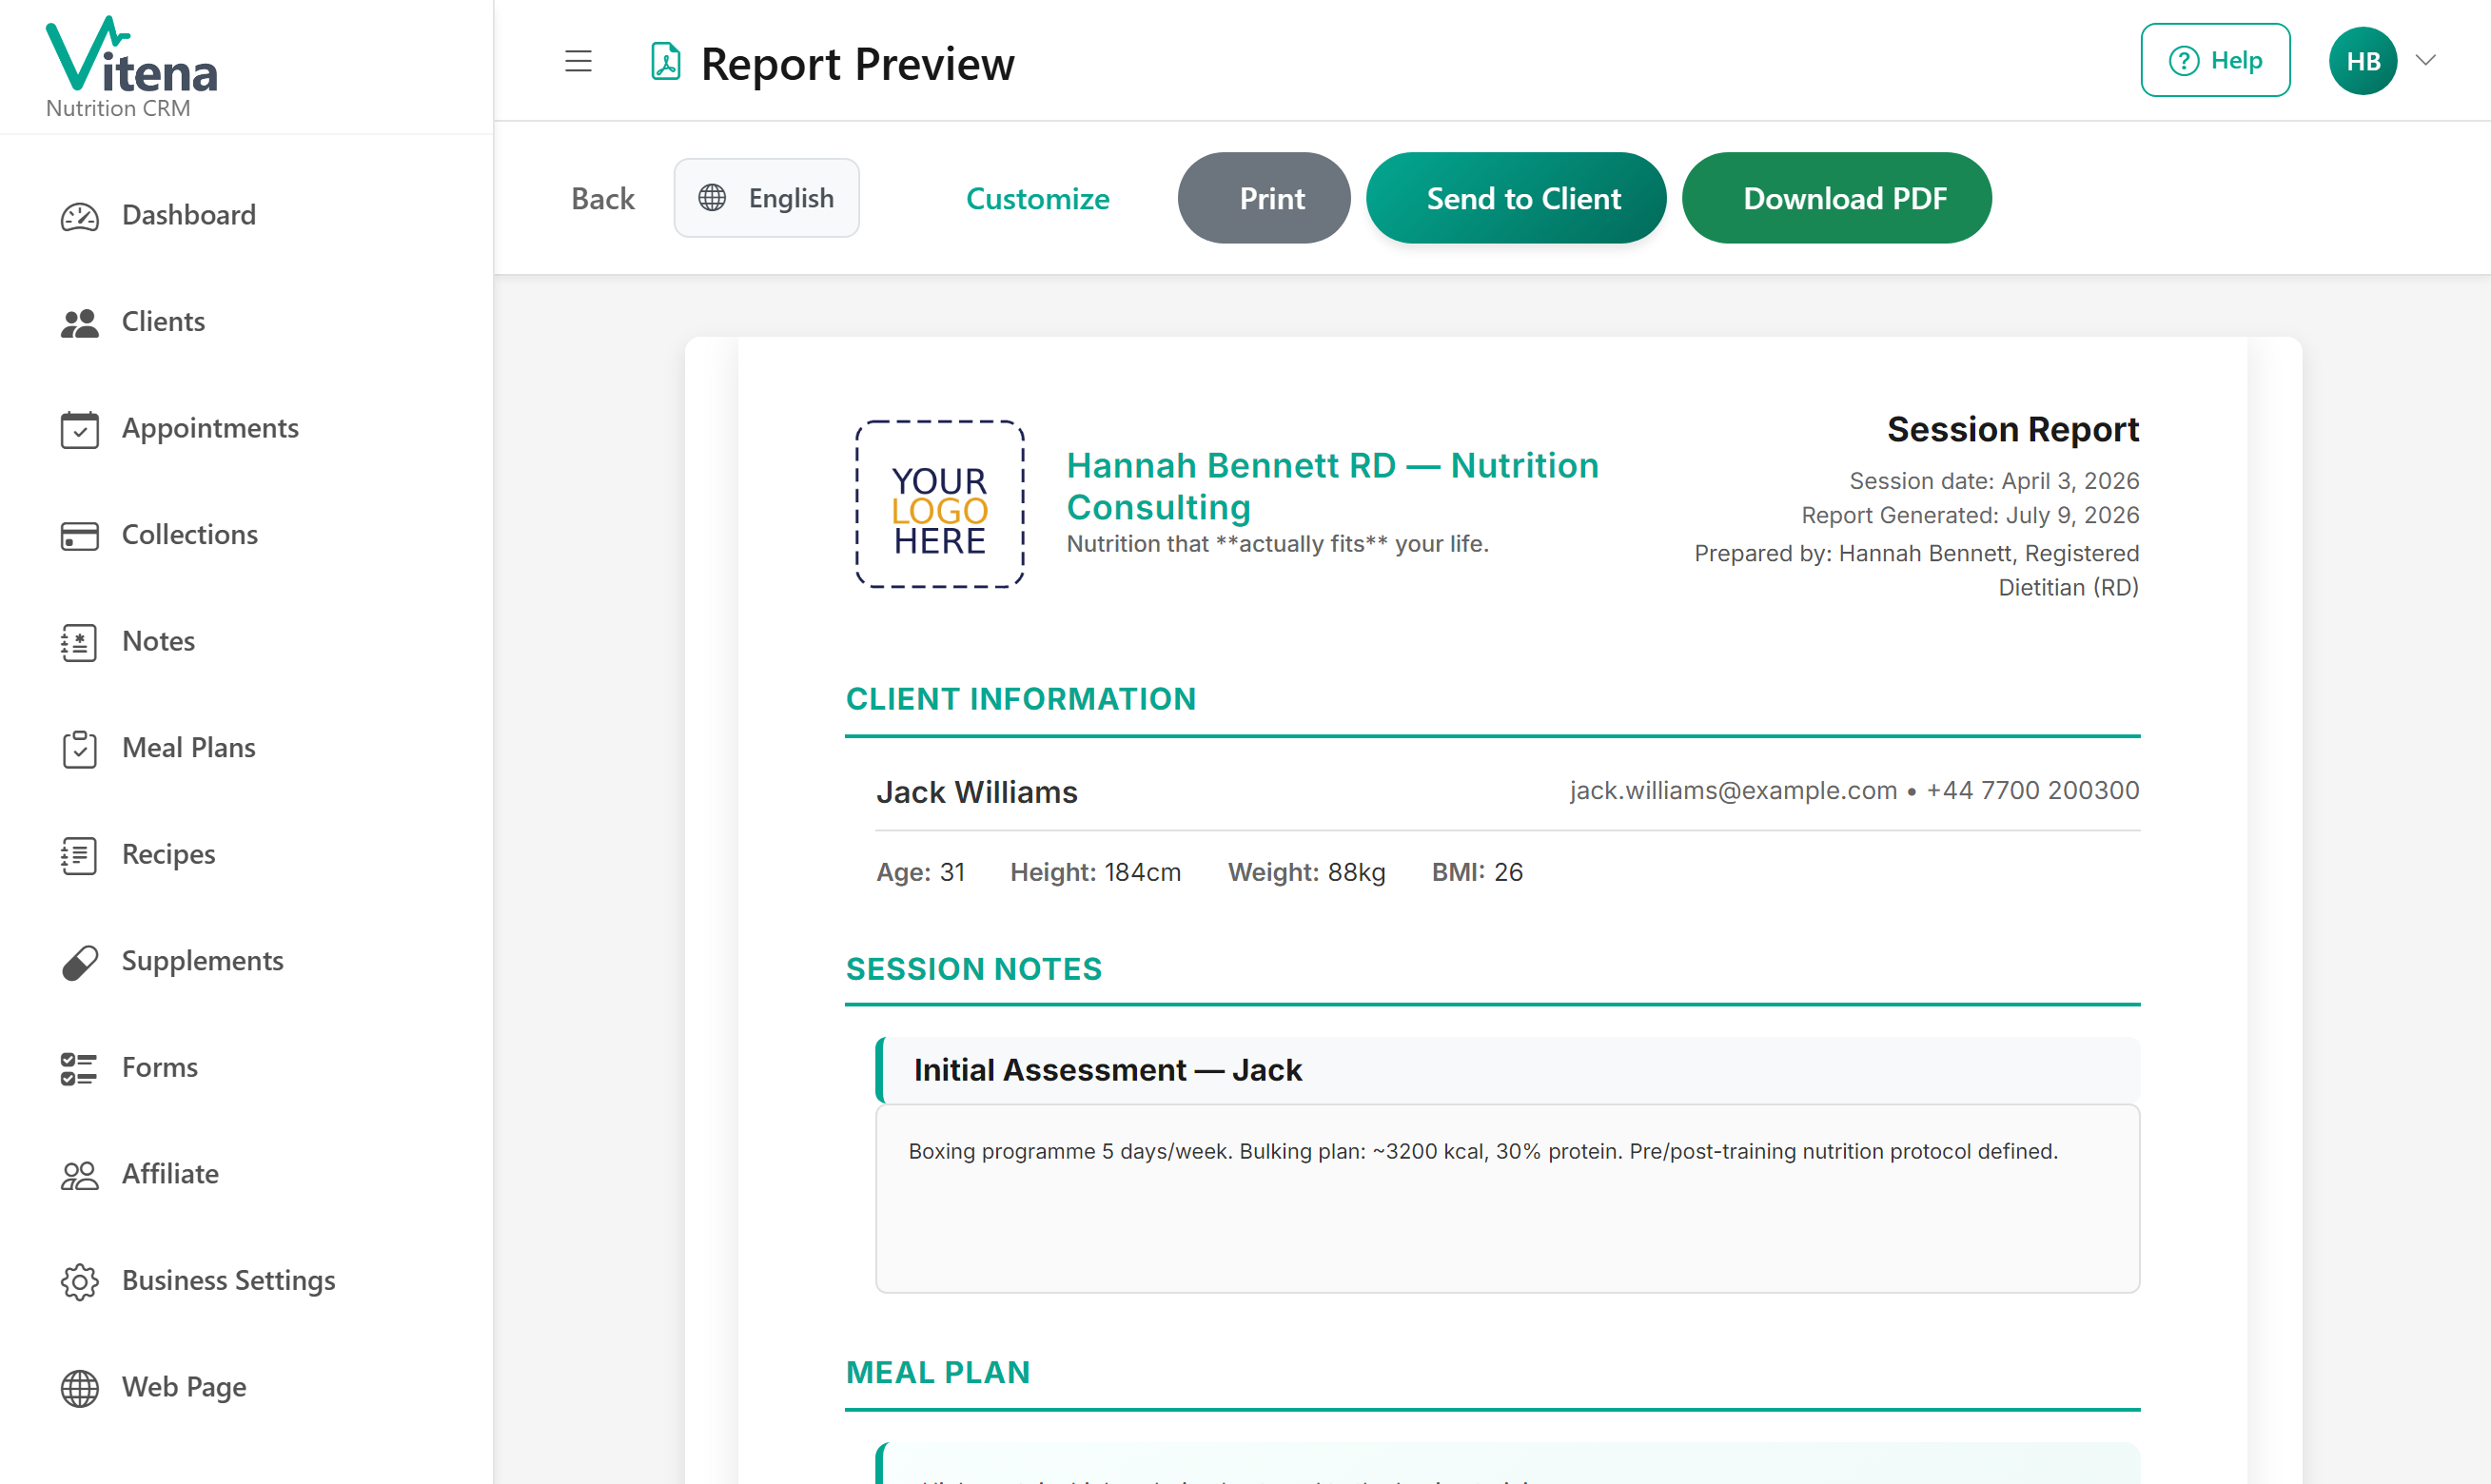Go to Clients in the sidebar
Viewport: 2491px width, 1484px height.
coord(163,322)
